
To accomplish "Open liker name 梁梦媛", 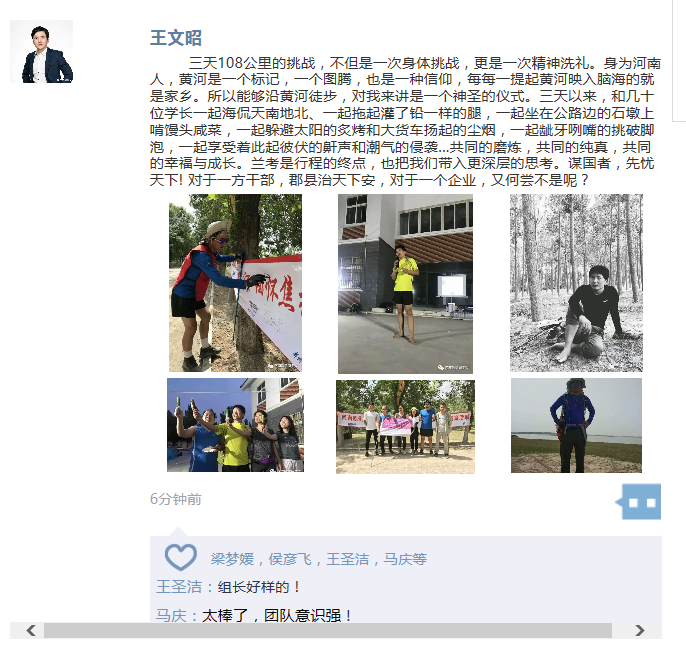I will coord(232,559).
